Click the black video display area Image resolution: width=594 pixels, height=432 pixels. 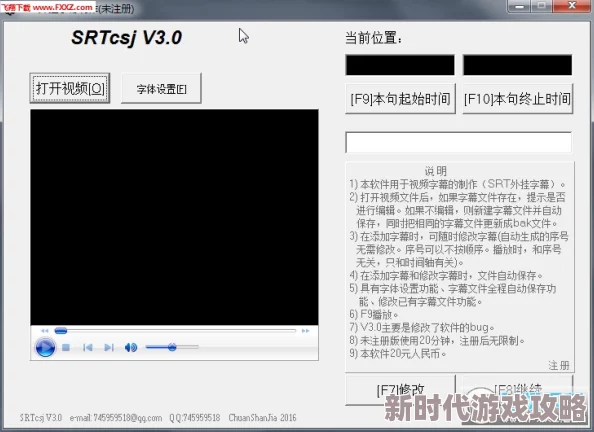[174, 217]
